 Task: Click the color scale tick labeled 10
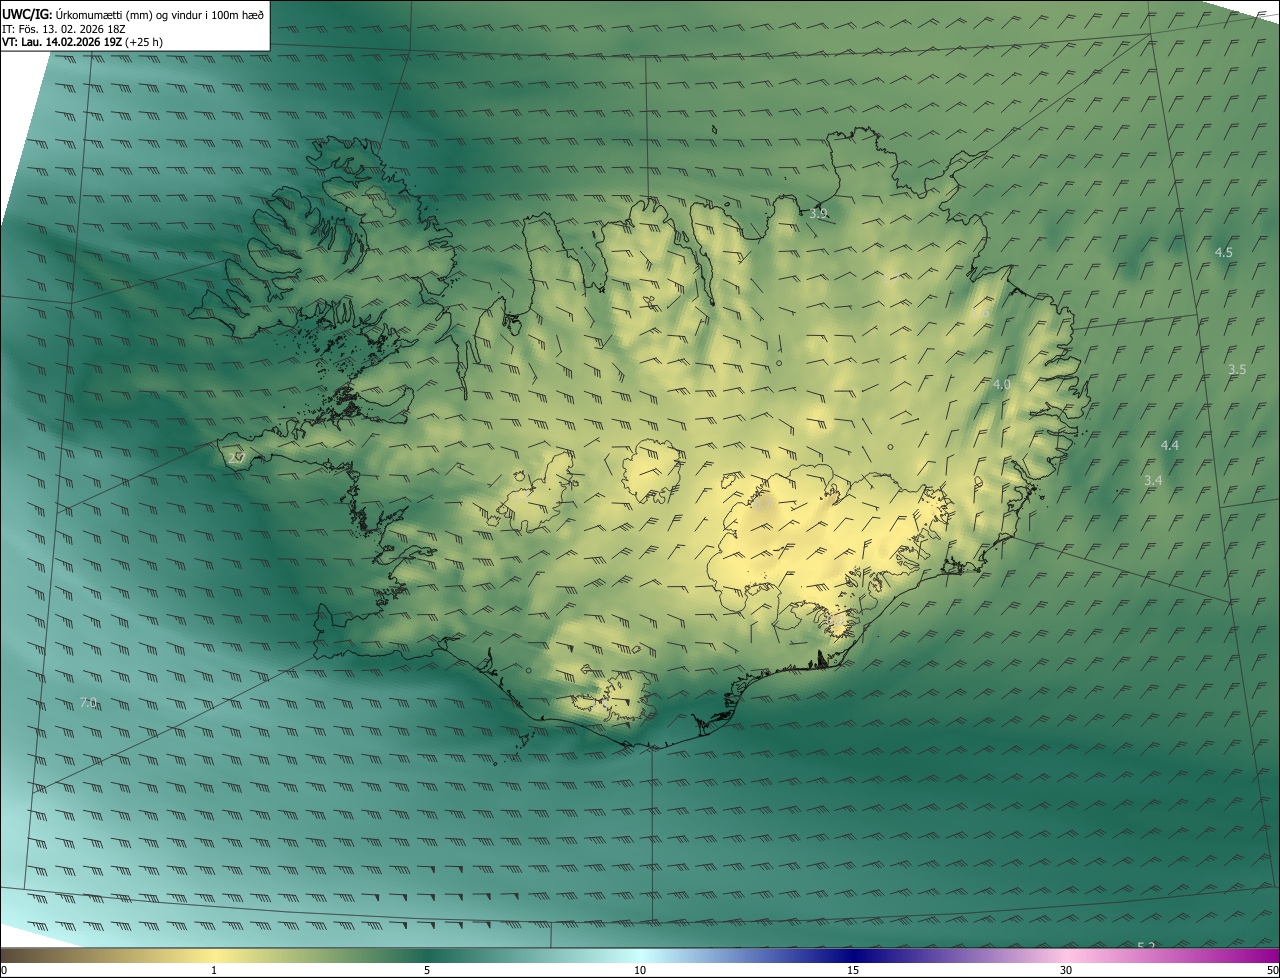click(640, 970)
